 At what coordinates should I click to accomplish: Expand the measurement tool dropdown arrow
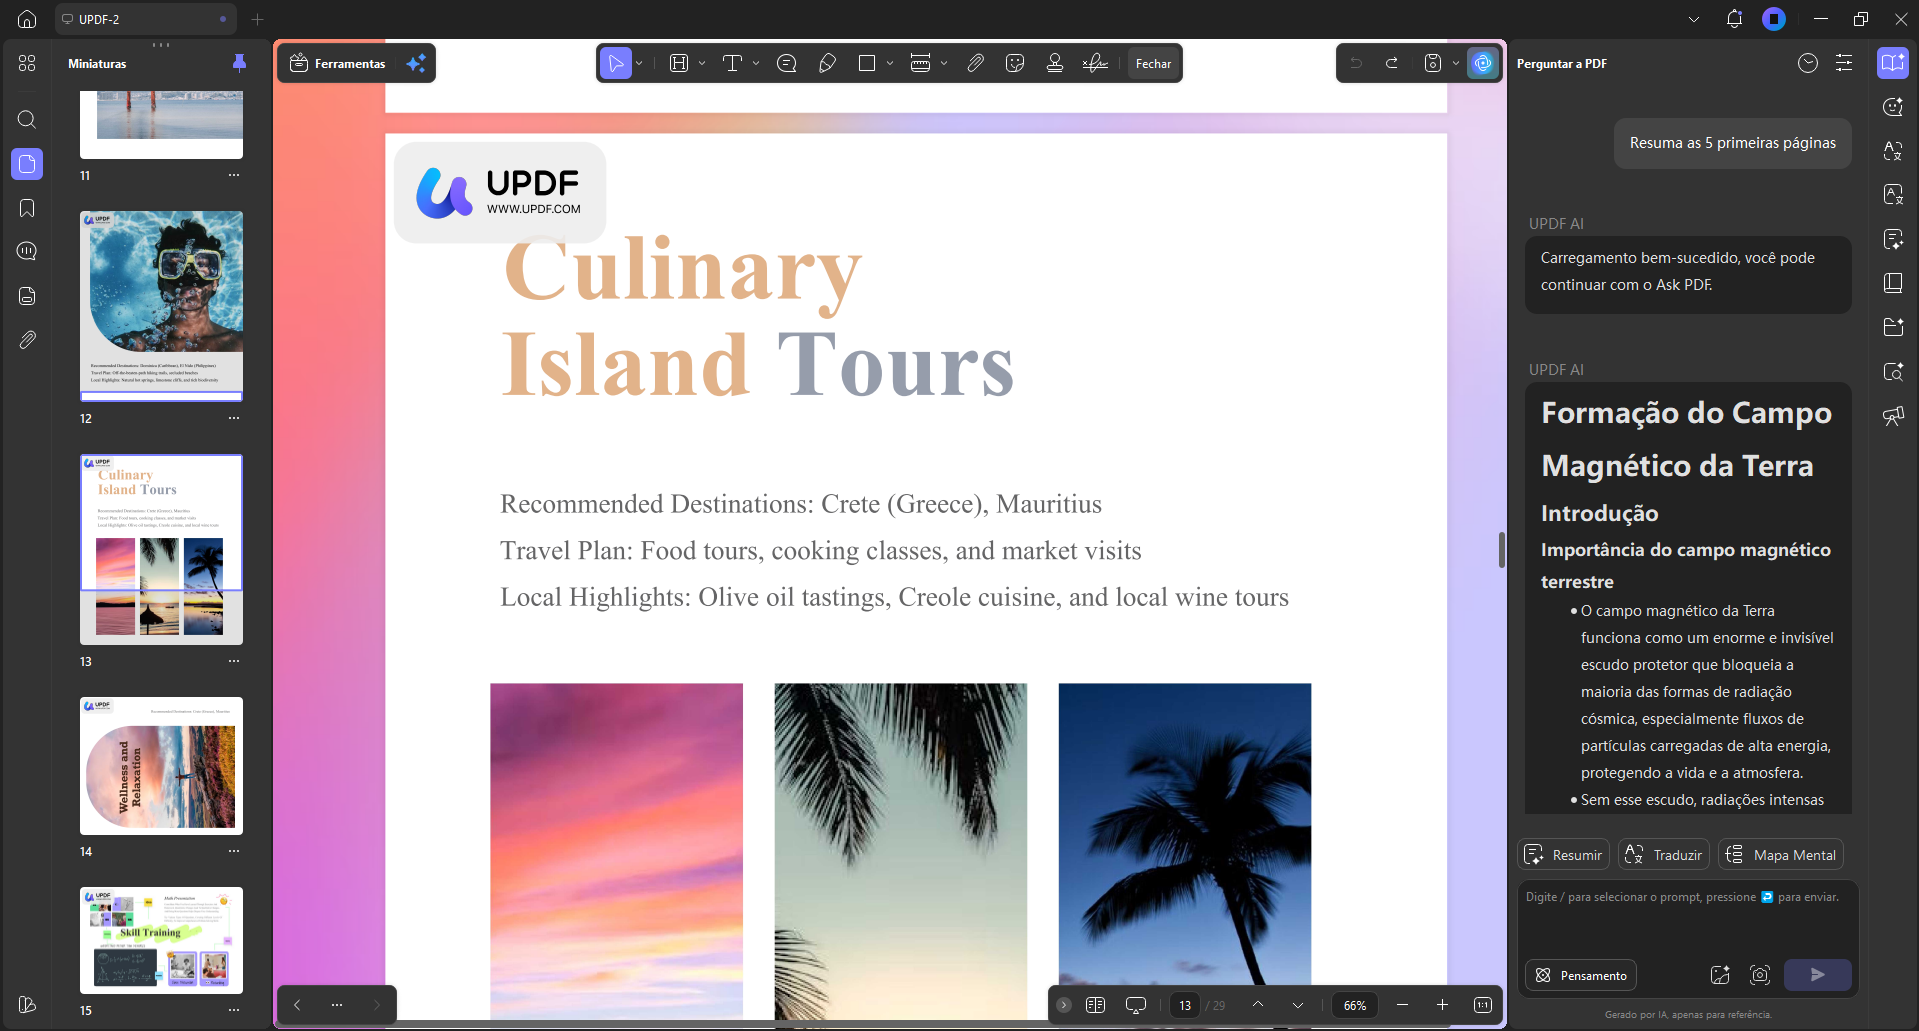944,64
